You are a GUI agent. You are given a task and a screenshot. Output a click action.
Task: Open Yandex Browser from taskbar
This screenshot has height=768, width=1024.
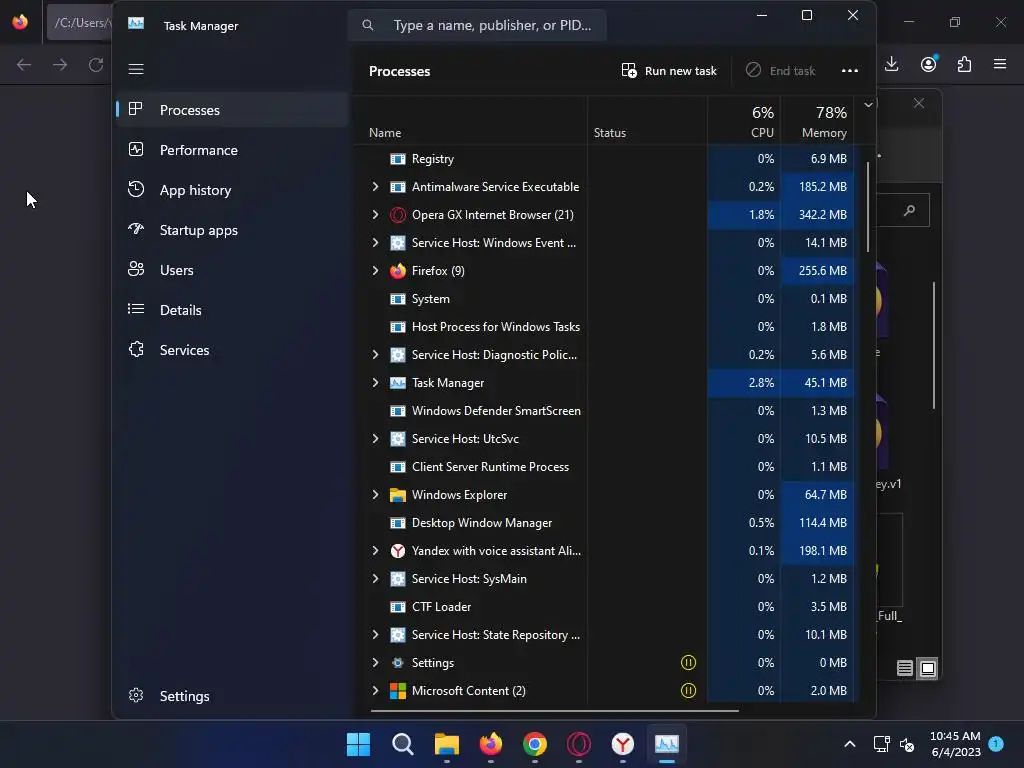(x=622, y=744)
